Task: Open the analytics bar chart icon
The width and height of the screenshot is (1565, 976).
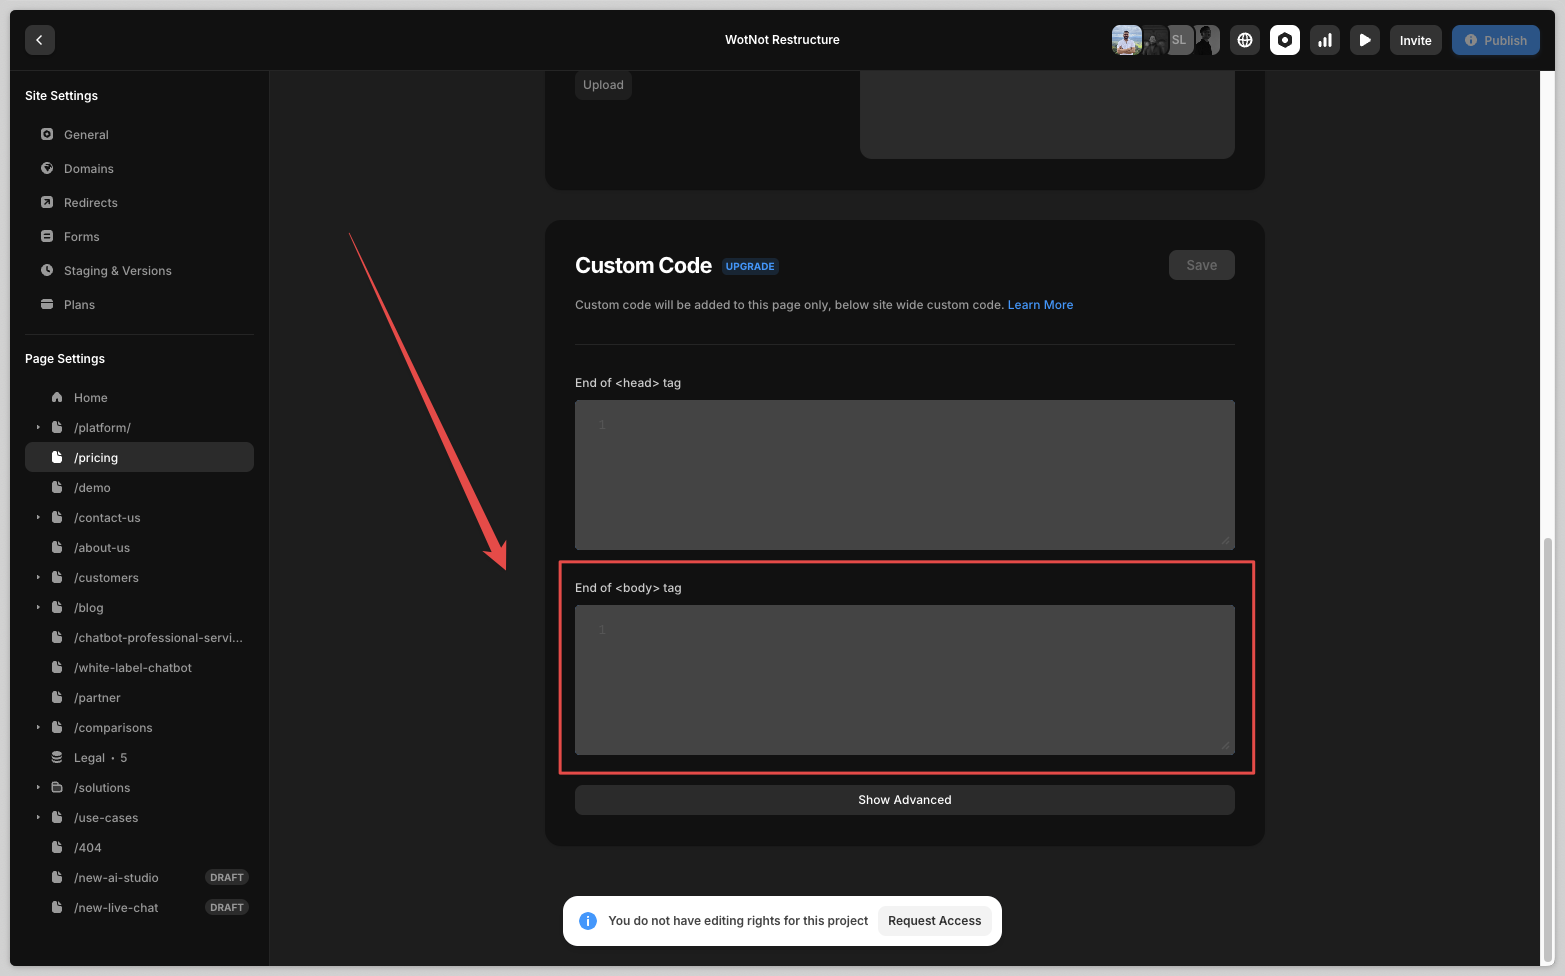Action: [1325, 40]
